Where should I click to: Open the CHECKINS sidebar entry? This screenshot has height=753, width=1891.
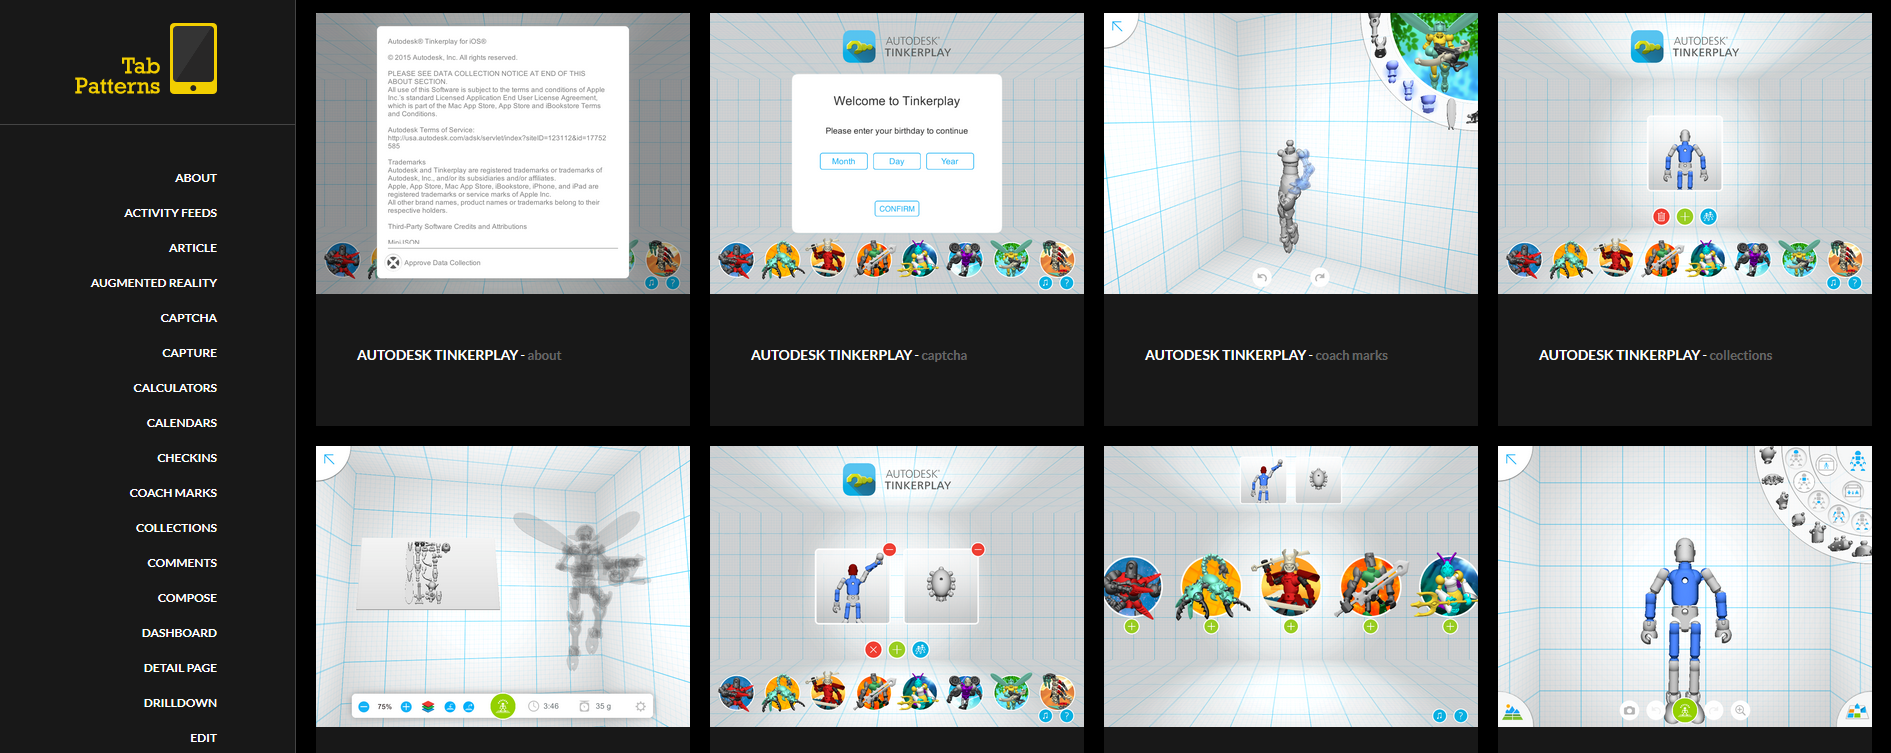187,458
